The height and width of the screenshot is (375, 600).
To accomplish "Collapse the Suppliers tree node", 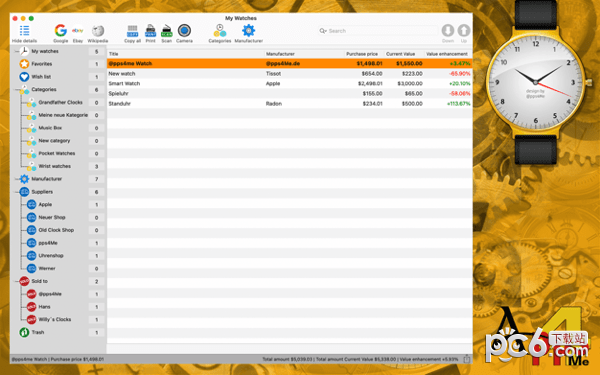I will click(16, 192).
